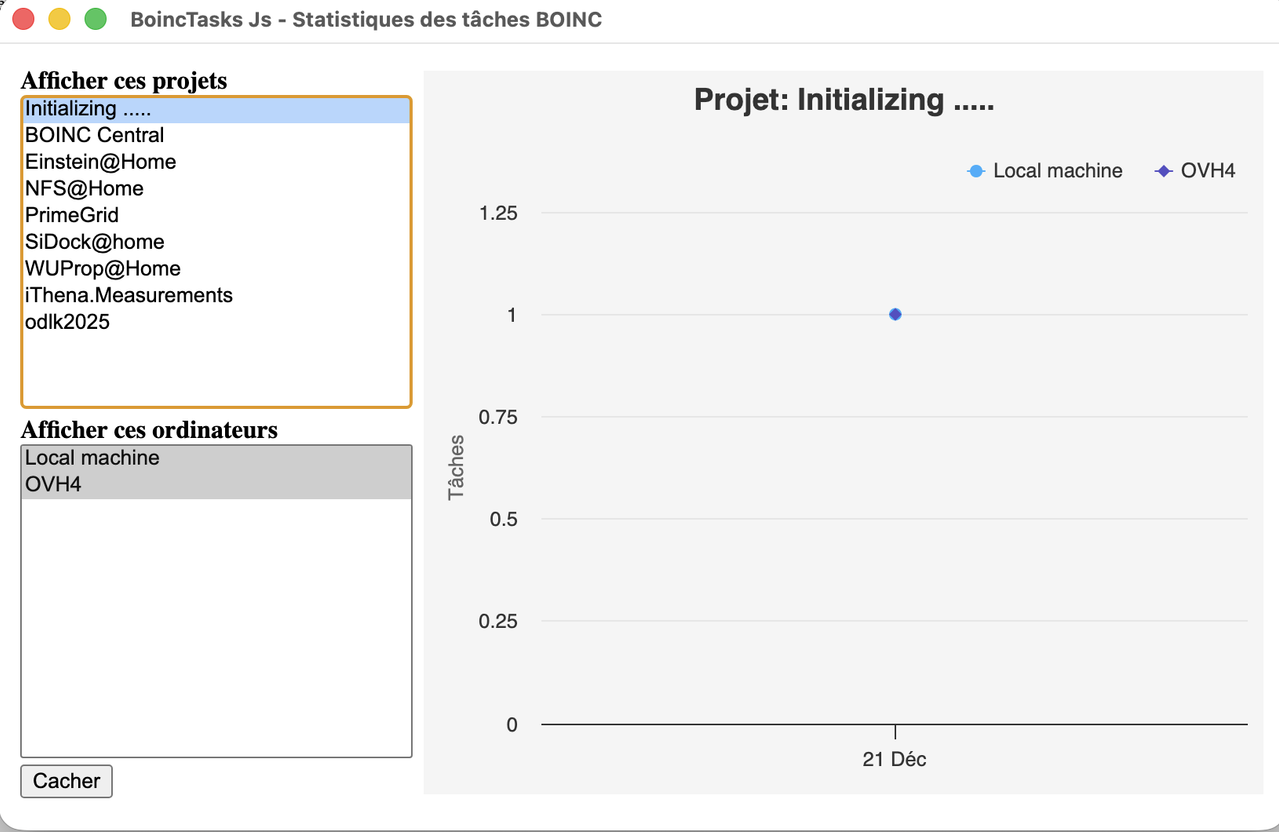Click the 1.25 y-axis label

[498, 213]
